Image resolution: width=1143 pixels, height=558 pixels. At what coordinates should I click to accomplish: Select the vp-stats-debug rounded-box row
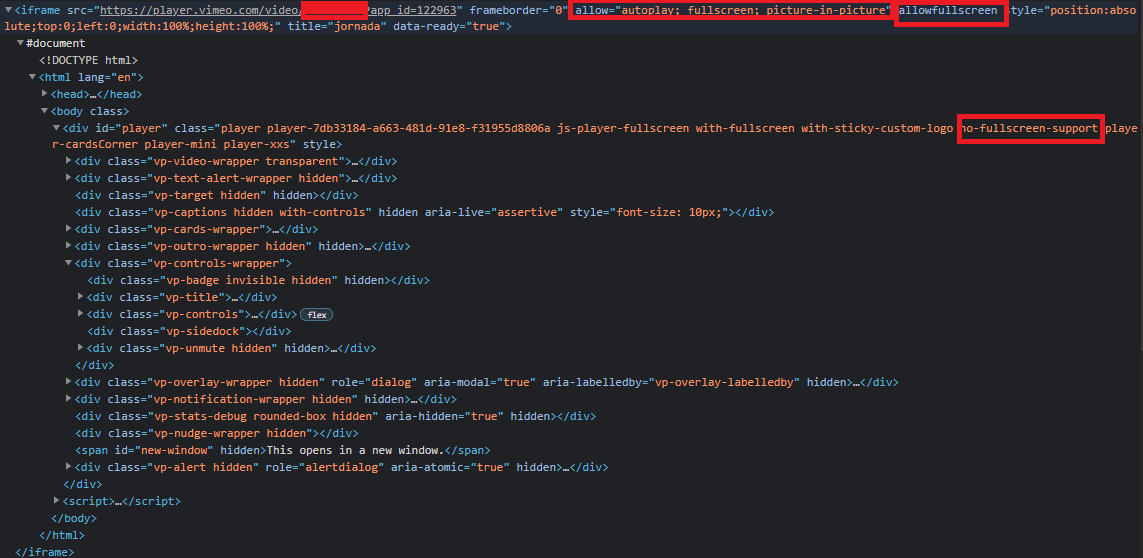point(335,416)
